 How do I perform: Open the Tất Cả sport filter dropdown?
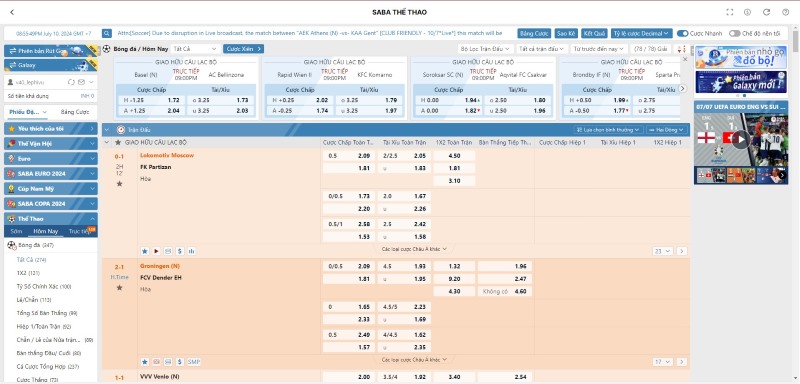195,49
